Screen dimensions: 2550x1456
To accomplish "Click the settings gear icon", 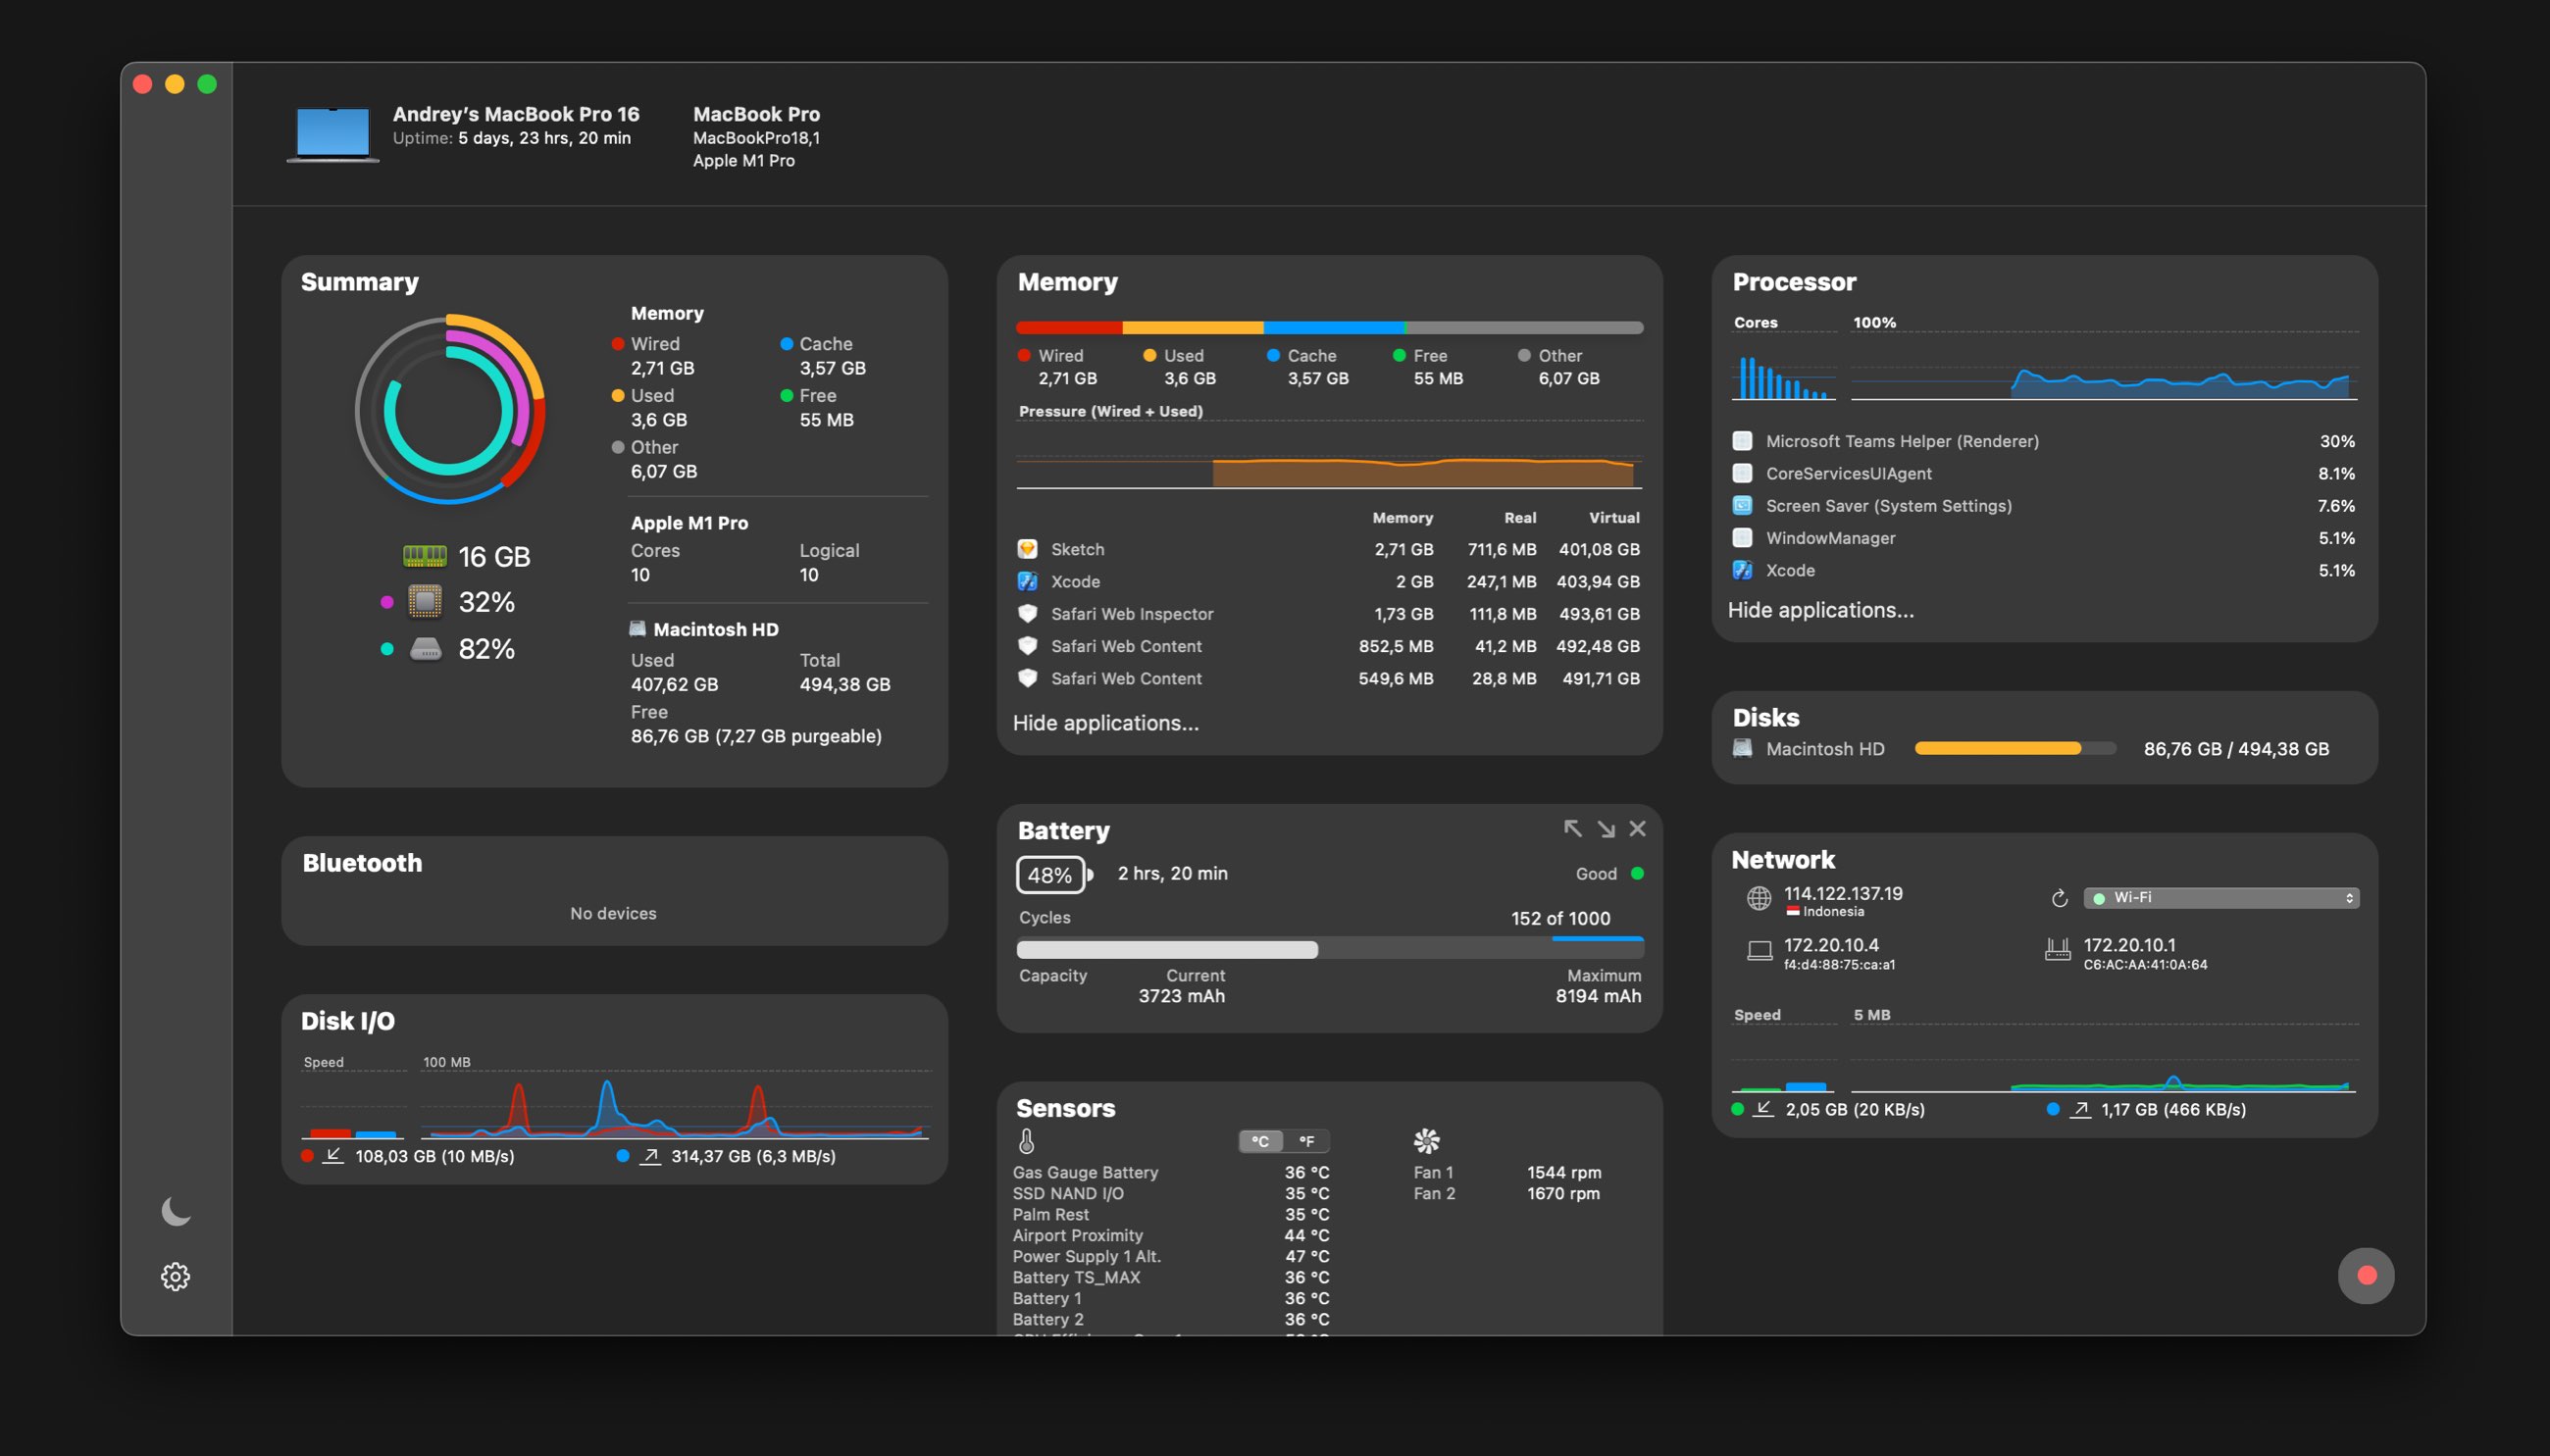I will point(176,1278).
